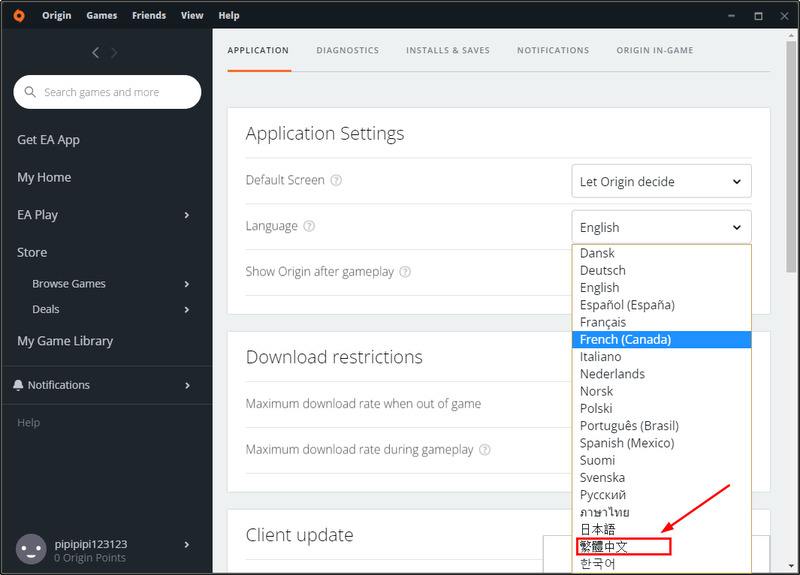This screenshot has width=800, height=575.
Task: Switch to the Notifications tab
Action: 553,51
